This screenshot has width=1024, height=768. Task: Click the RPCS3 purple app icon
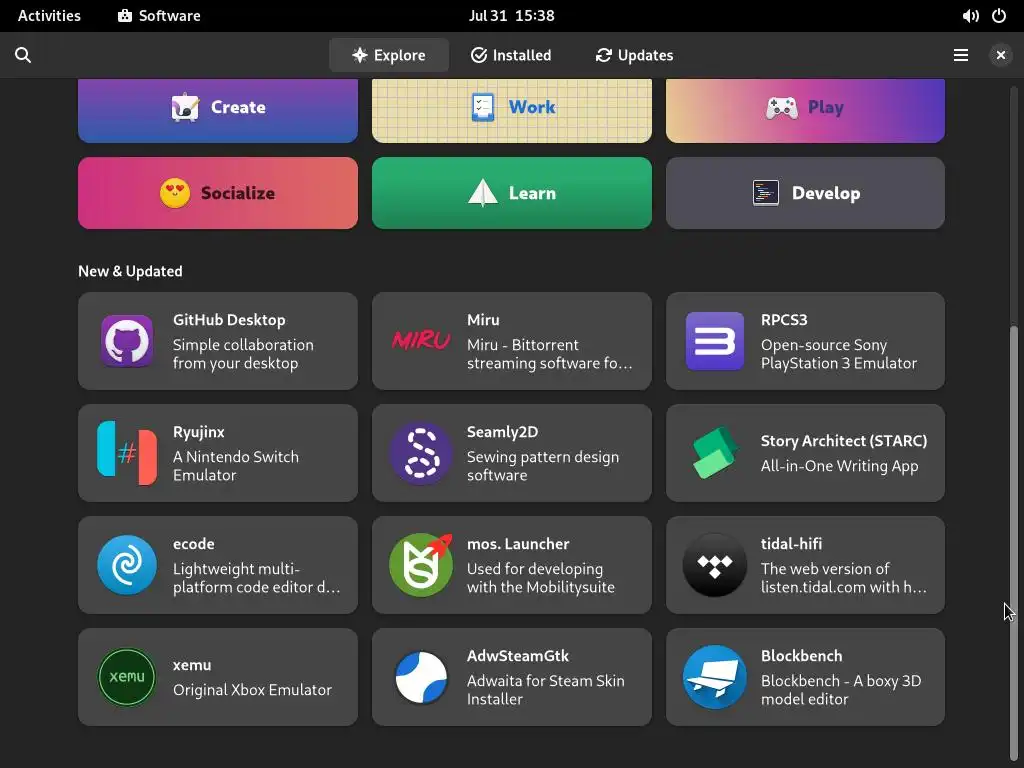tap(714, 341)
